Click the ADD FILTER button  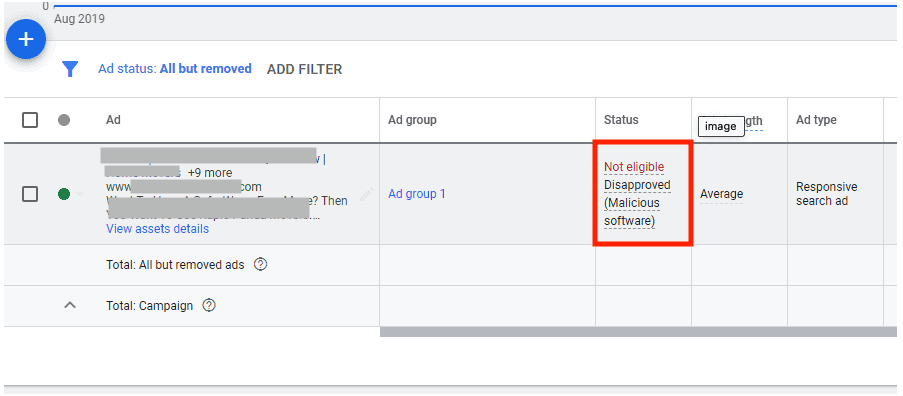pos(305,70)
